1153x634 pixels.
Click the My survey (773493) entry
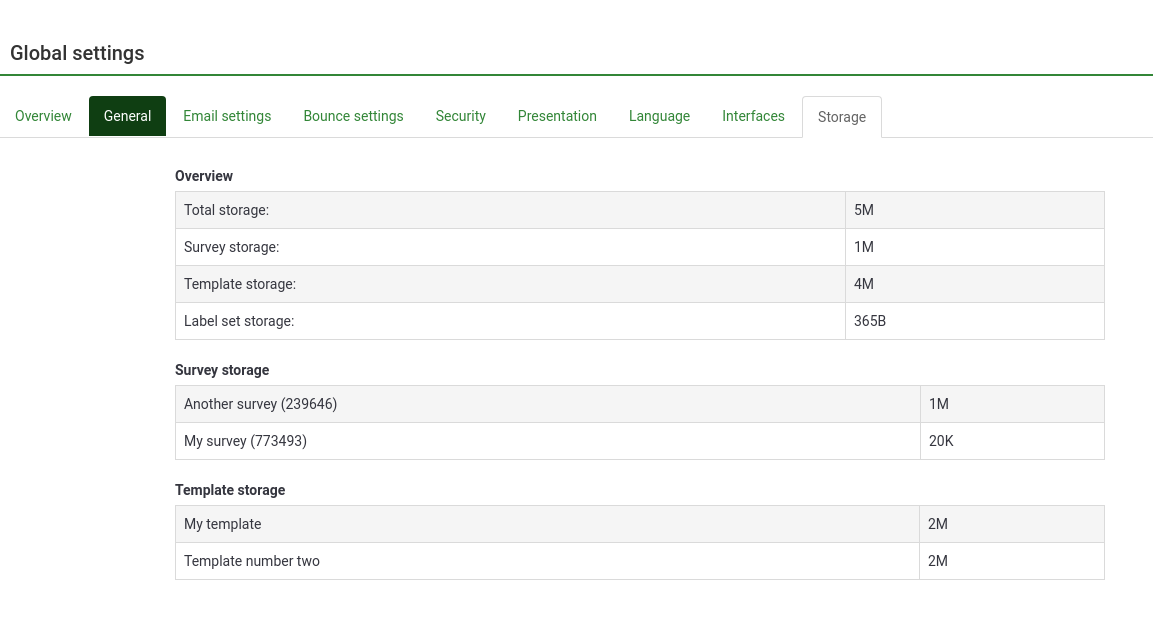(x=245, y=441)
